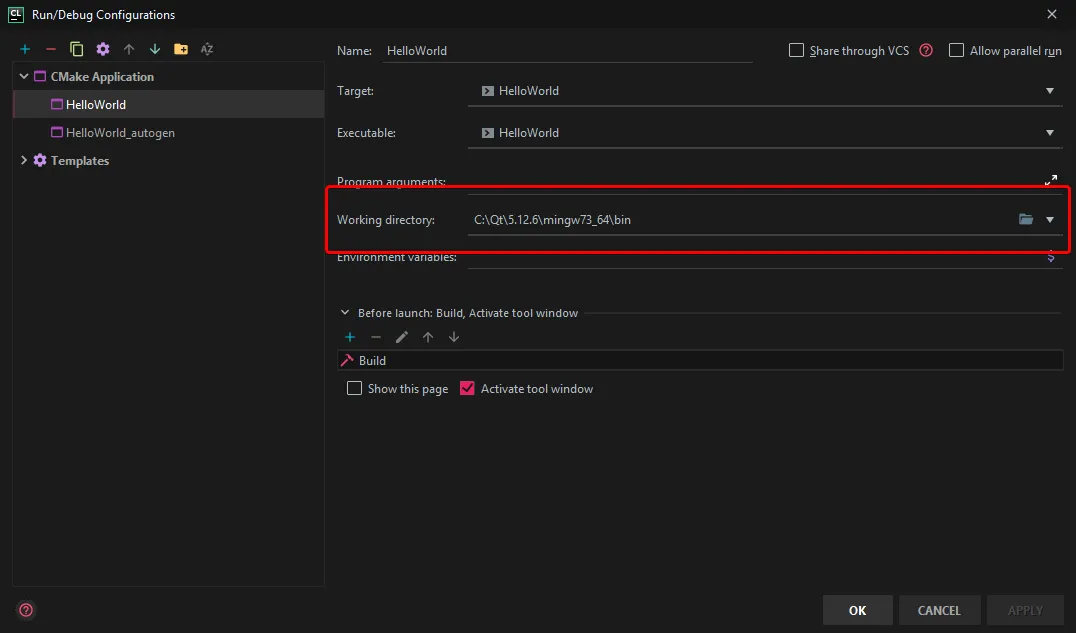Create new folder for configurations
The width and height of the screenshot is (1076, 633).
coord(181,49)
